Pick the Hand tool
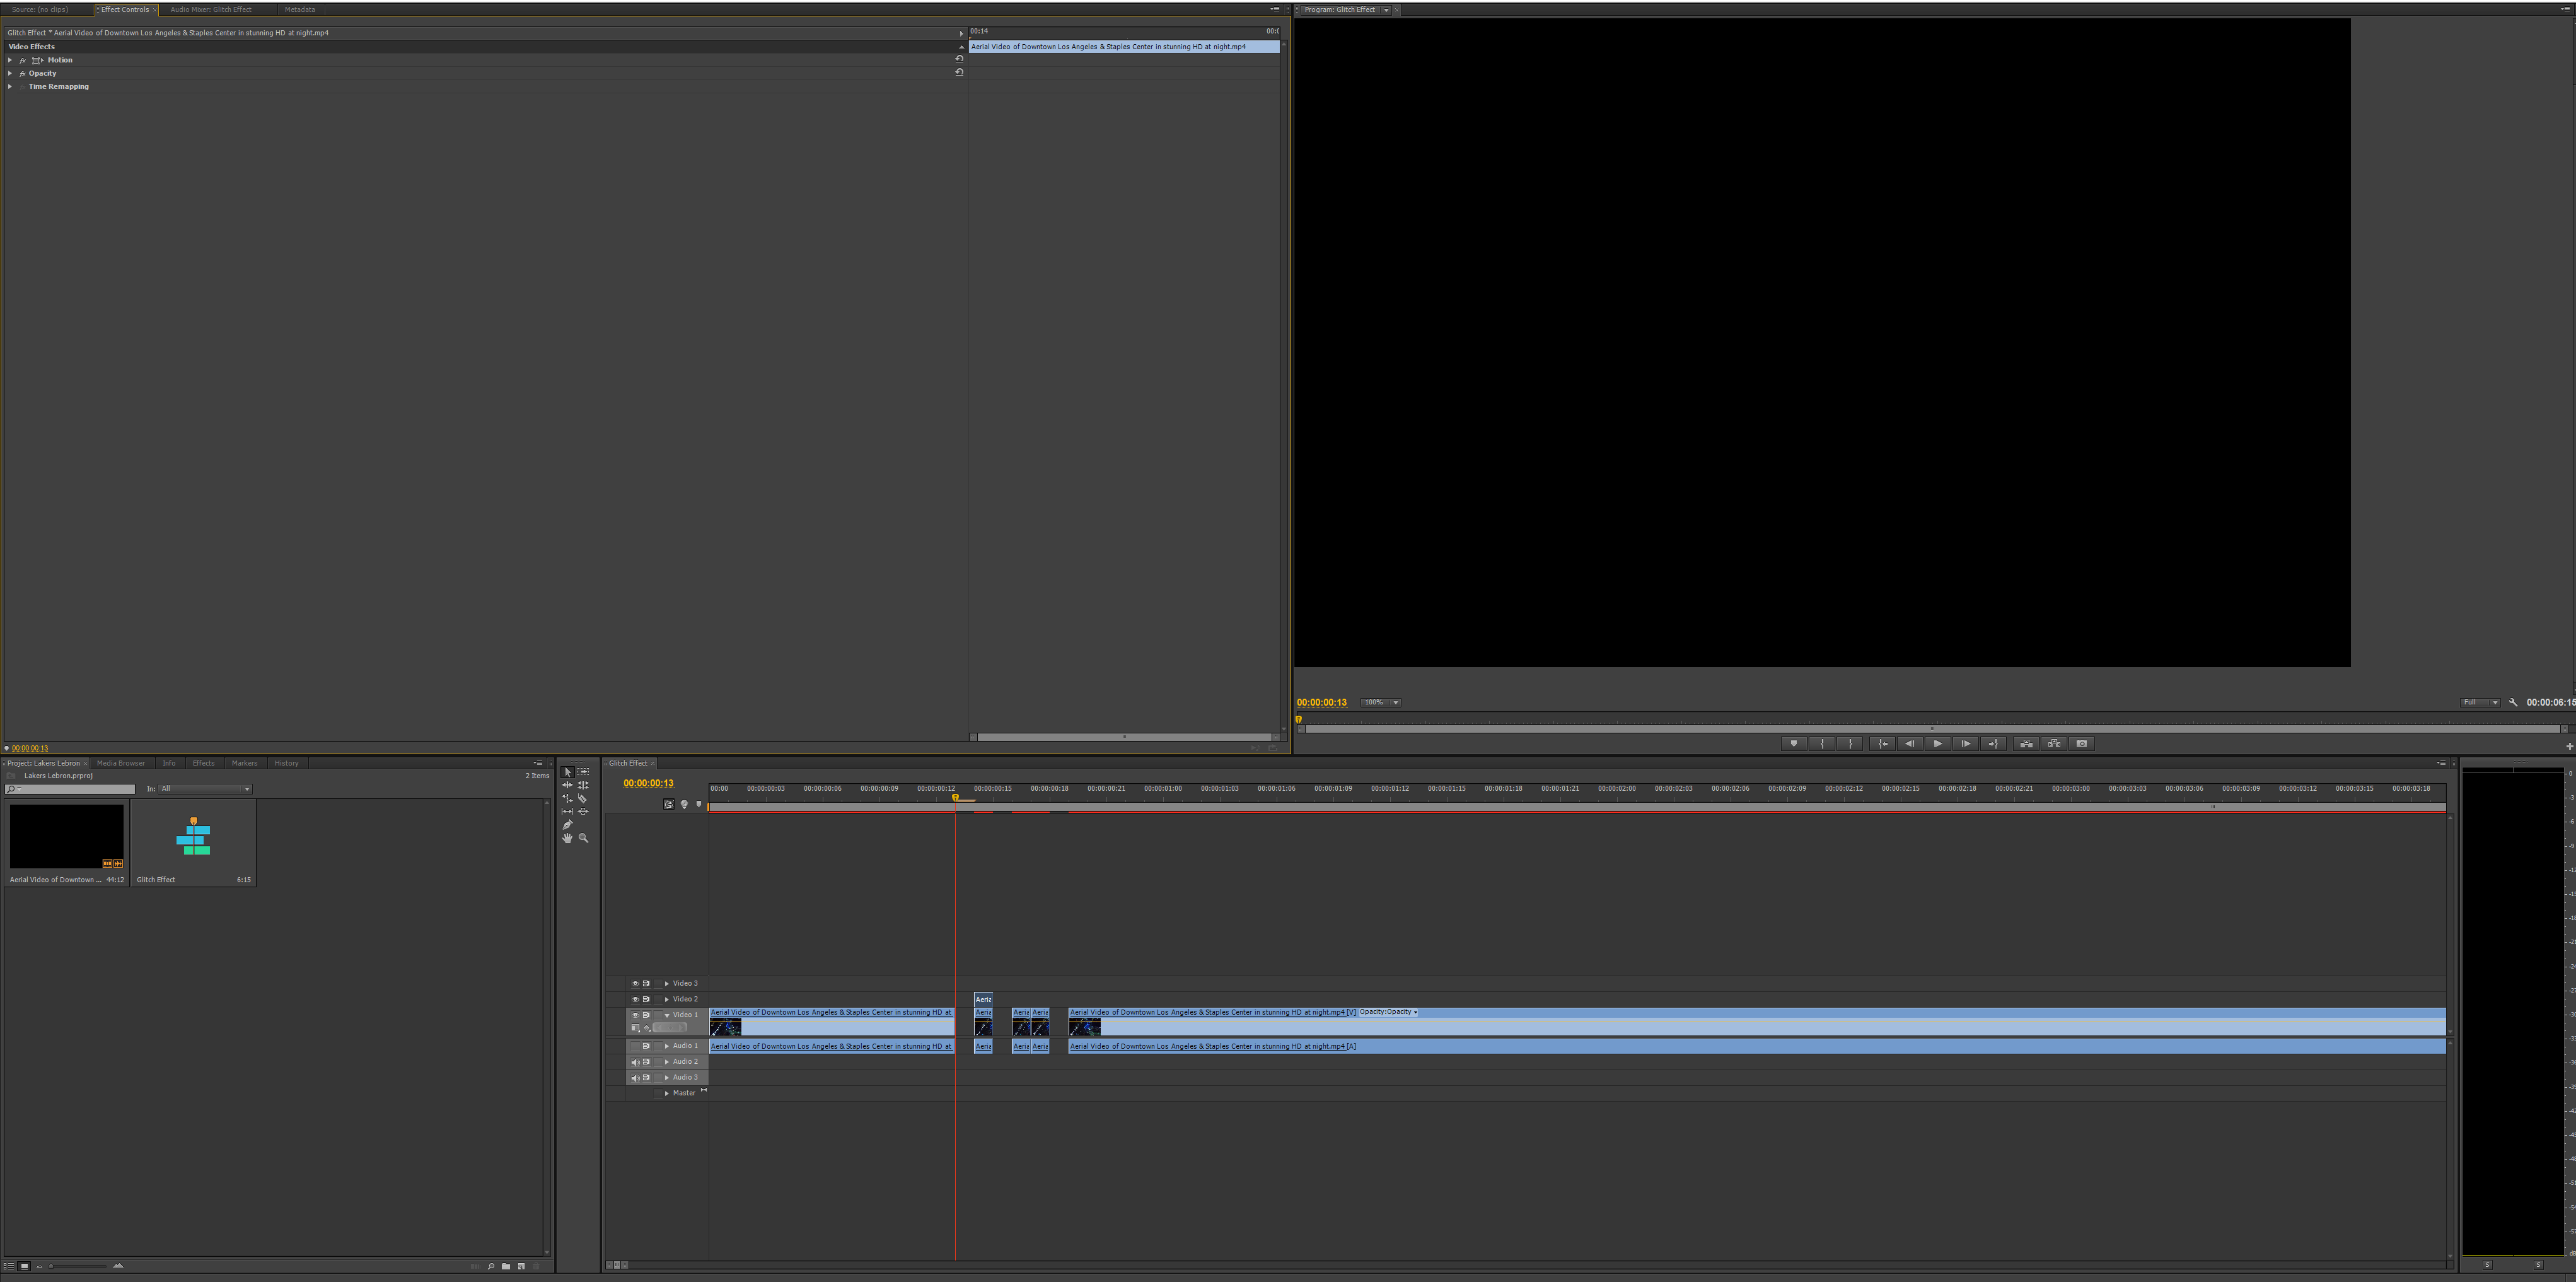2576x1282 pixels. [x=568, y=838]
